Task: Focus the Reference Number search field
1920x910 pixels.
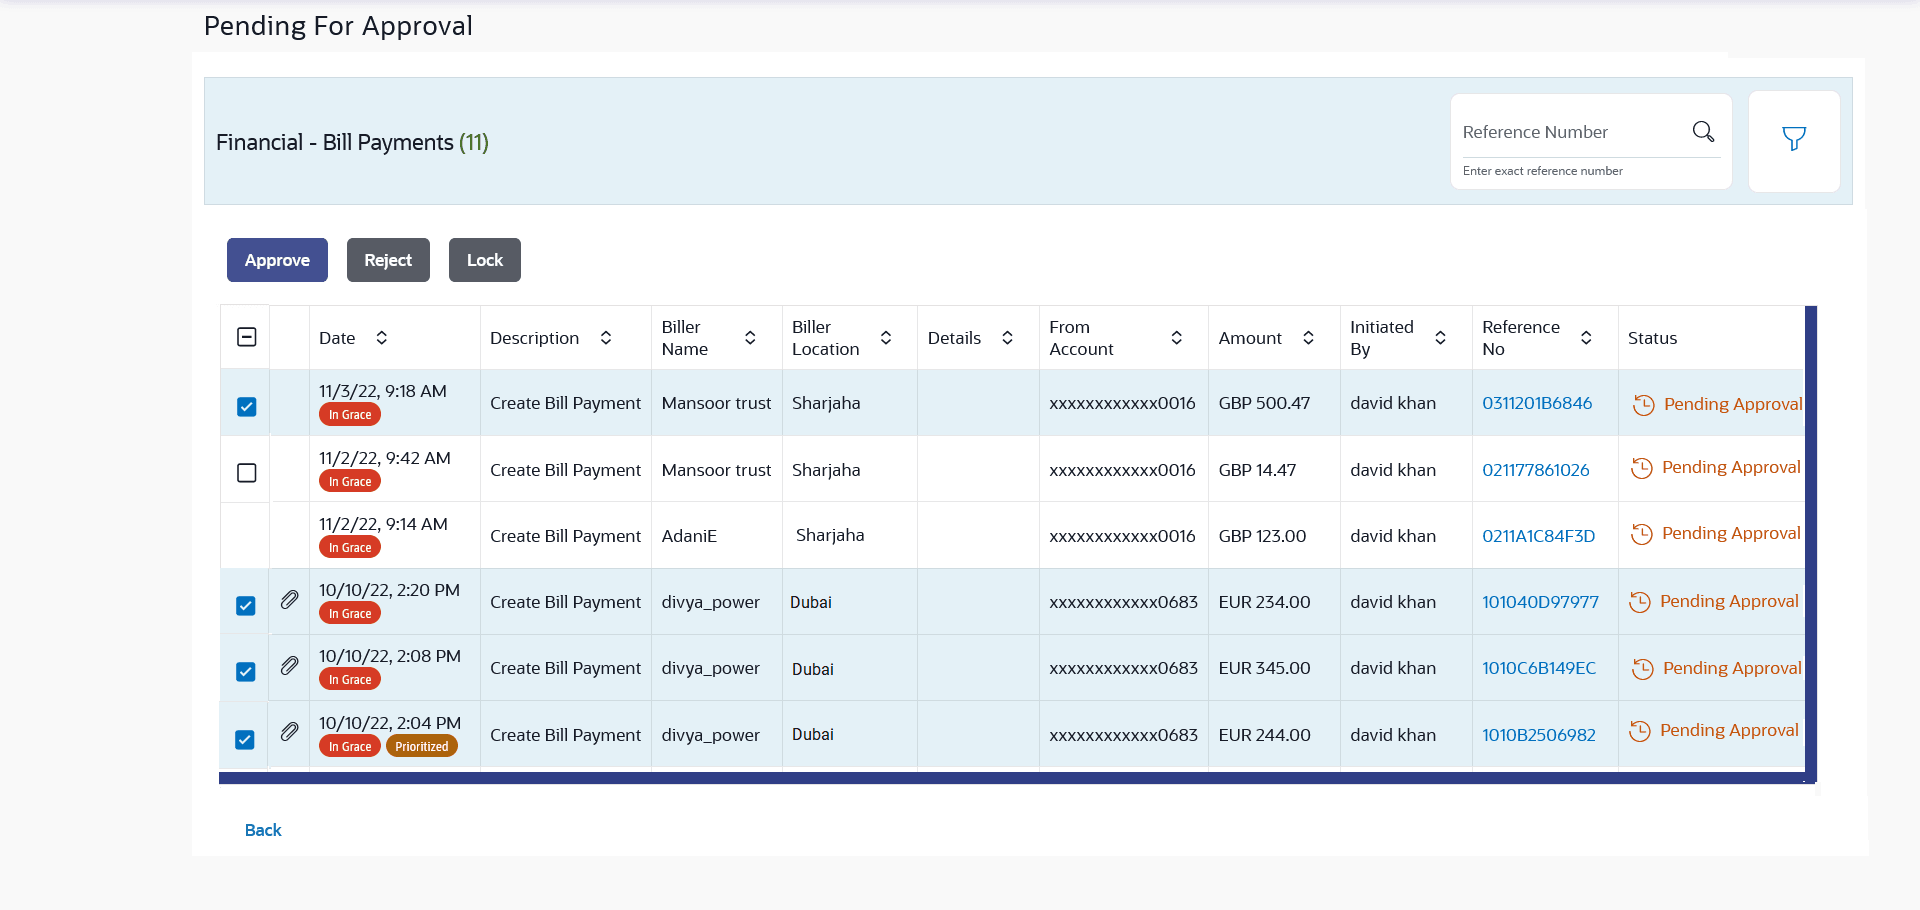Action: tap(1570, 133)
